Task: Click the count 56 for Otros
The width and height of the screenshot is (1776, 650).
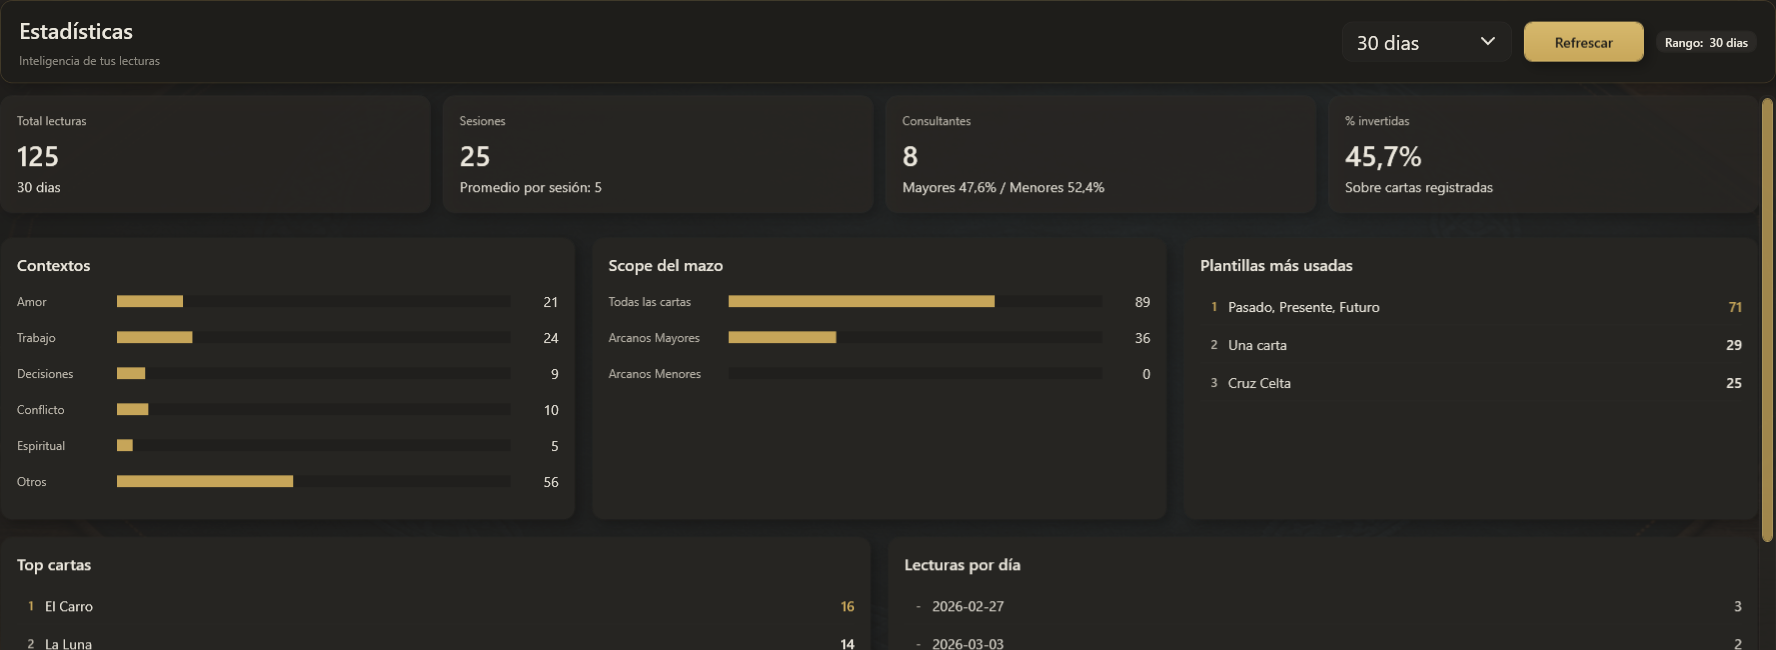Action: (551, 482)
